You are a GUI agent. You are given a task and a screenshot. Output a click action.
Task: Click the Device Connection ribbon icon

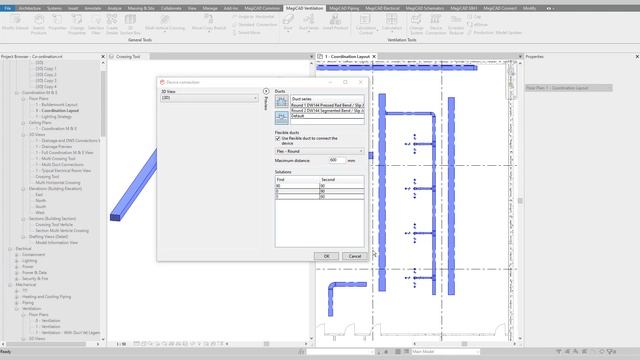pos(436,24)
